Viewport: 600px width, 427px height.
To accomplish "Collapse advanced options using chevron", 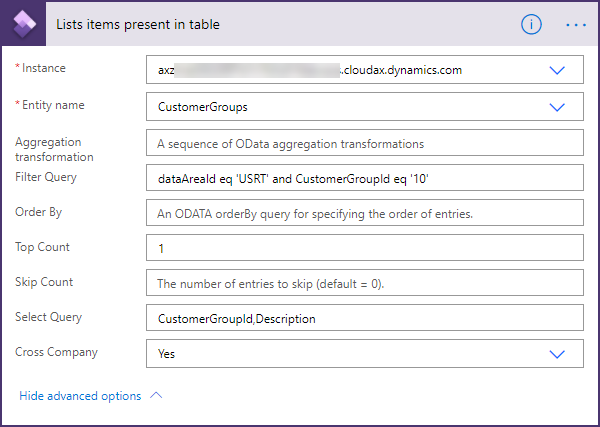I will (156, 395).
